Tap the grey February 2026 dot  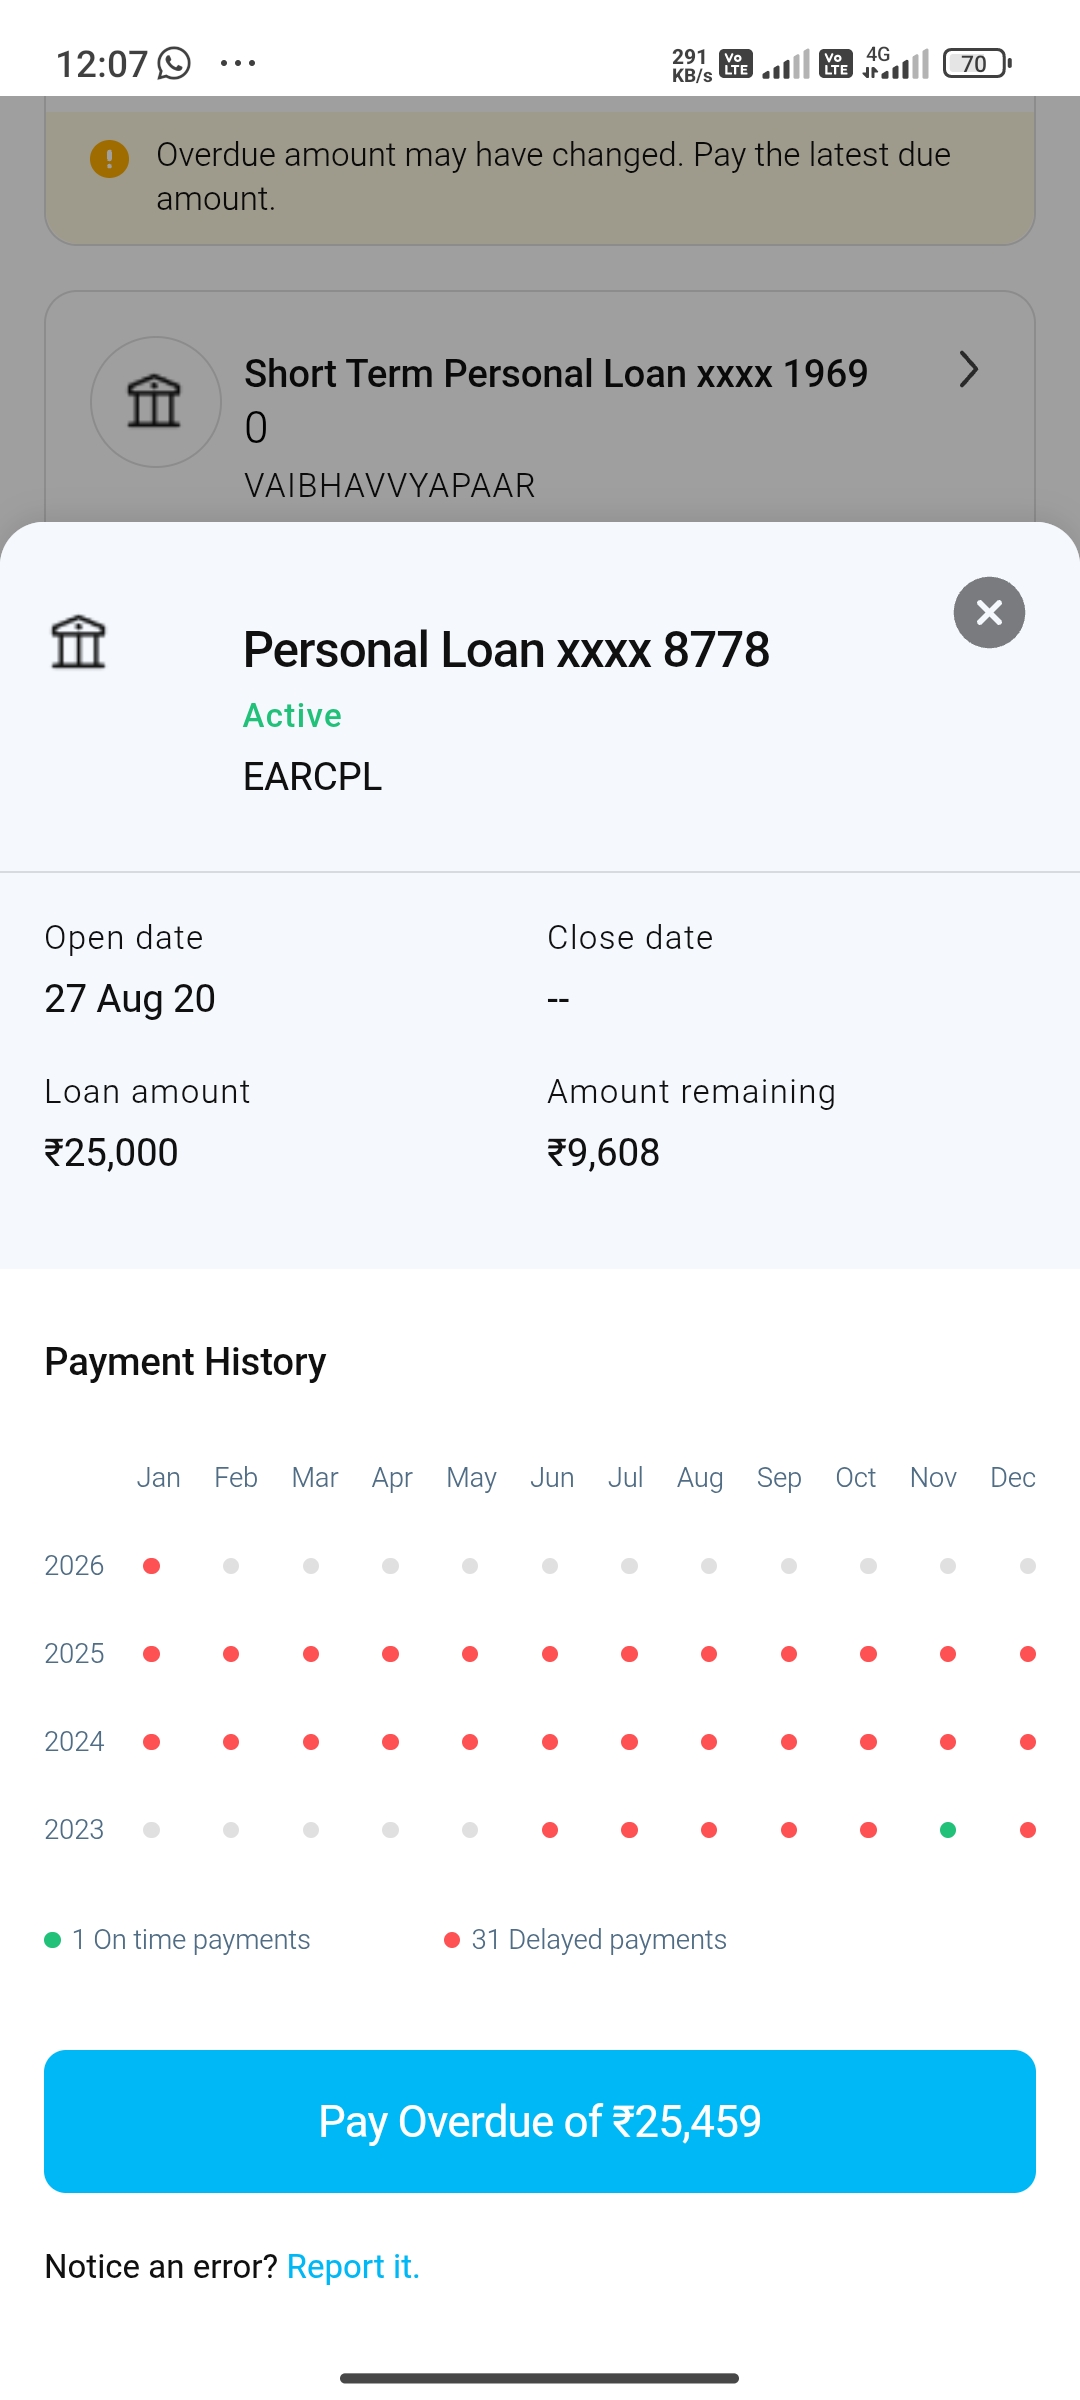pos(231,1566)
